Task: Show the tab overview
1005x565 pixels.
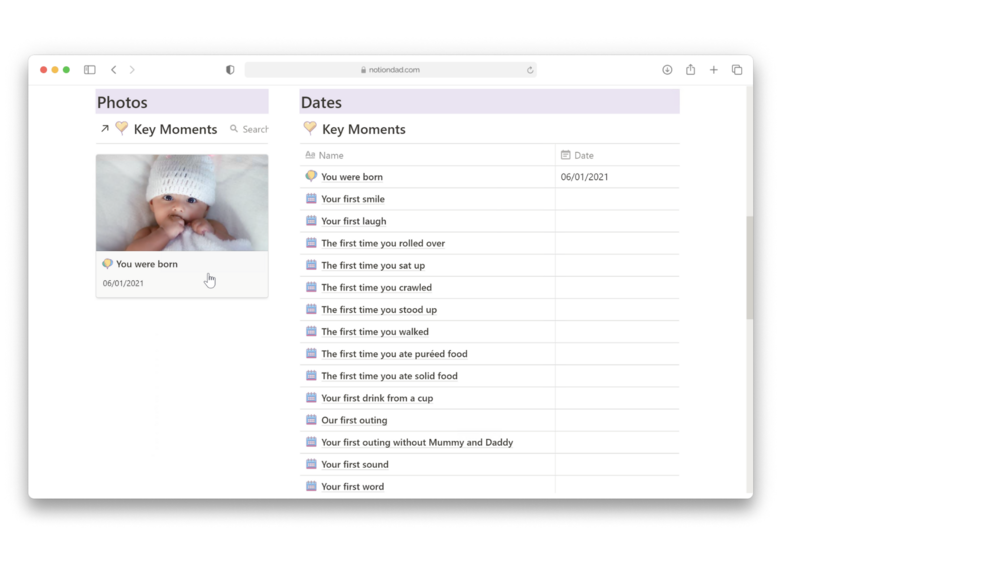Action: tap(737, 70)
